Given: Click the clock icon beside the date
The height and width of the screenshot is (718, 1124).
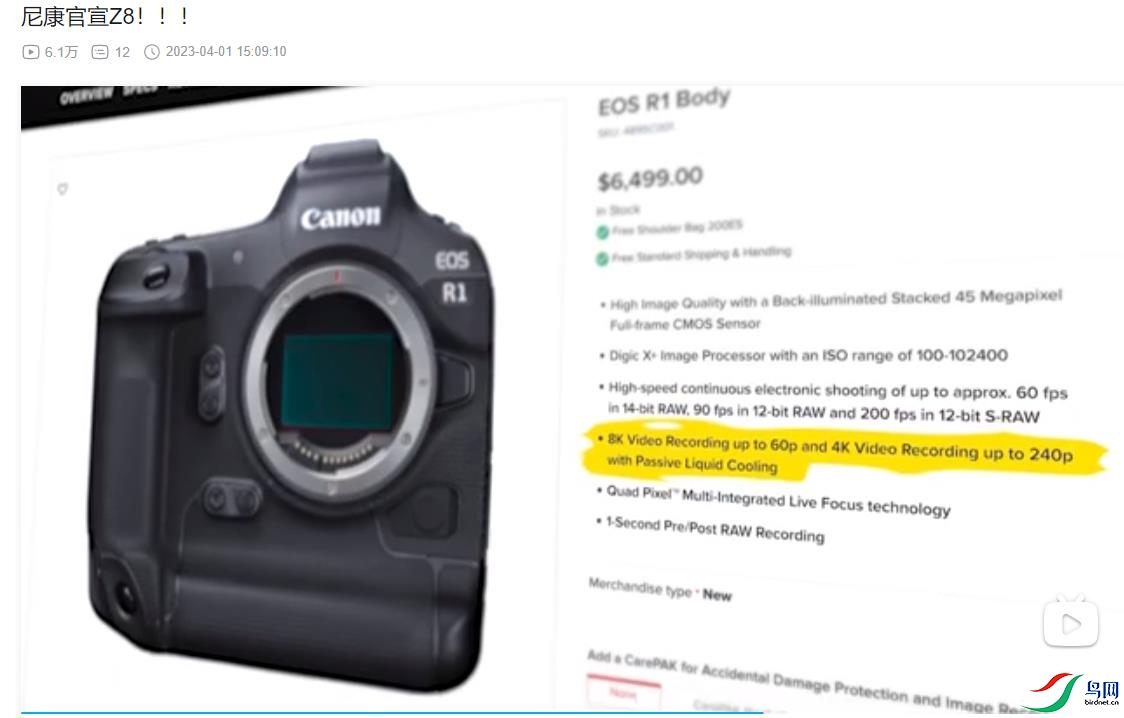Looking at the screenshot, I should coord(151,52).
